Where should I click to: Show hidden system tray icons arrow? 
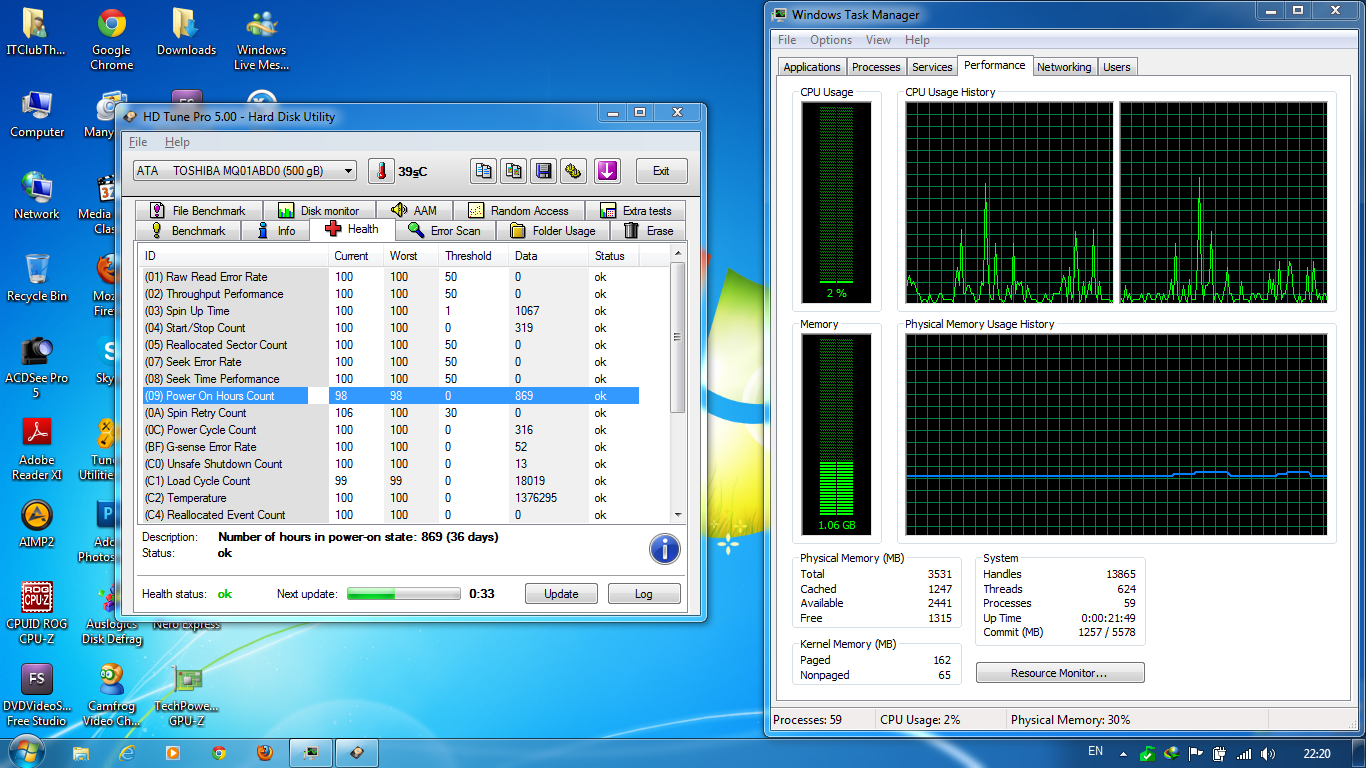[x=1123, y=753]
